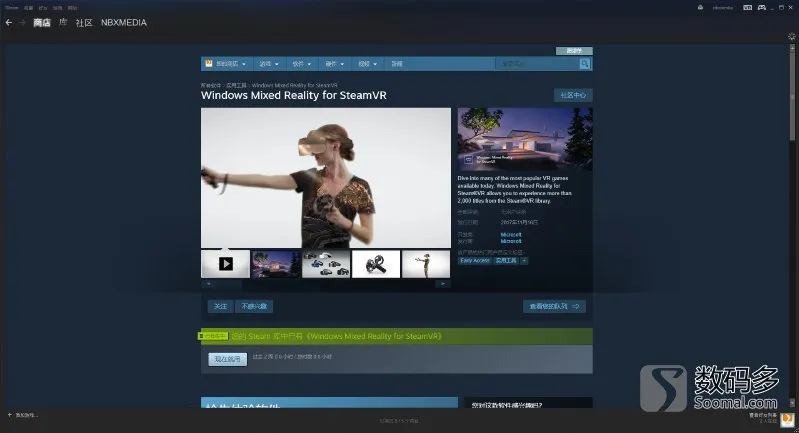Open the wishlist button above store menu
The width and height of the screenshot is (799, 433).
pyautogui.click(x=574, y=50)
